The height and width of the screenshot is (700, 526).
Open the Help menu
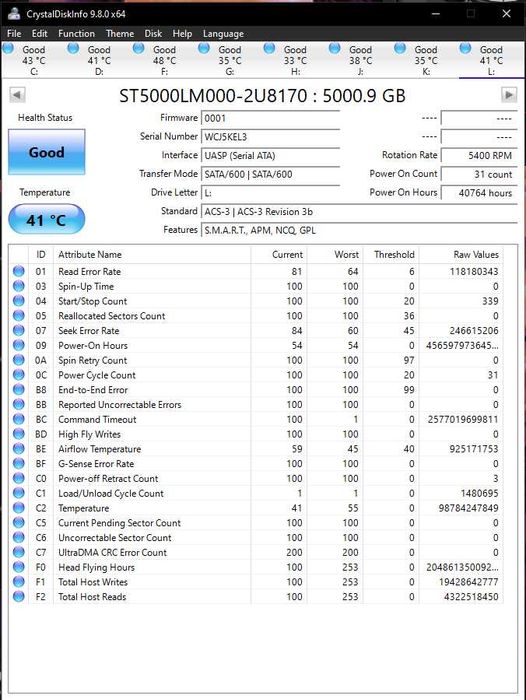(182, 33)
